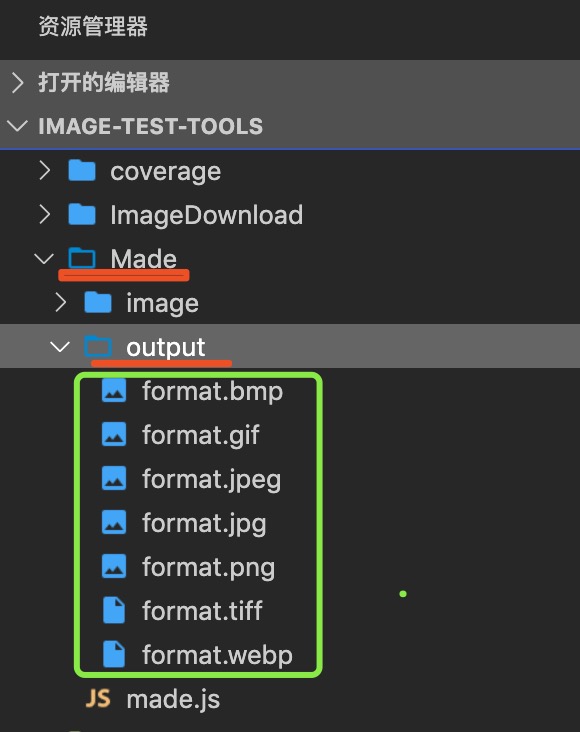
Task: Click the ImageDownload folder icon
Action: pyautogui.click(x=82, y=214)
